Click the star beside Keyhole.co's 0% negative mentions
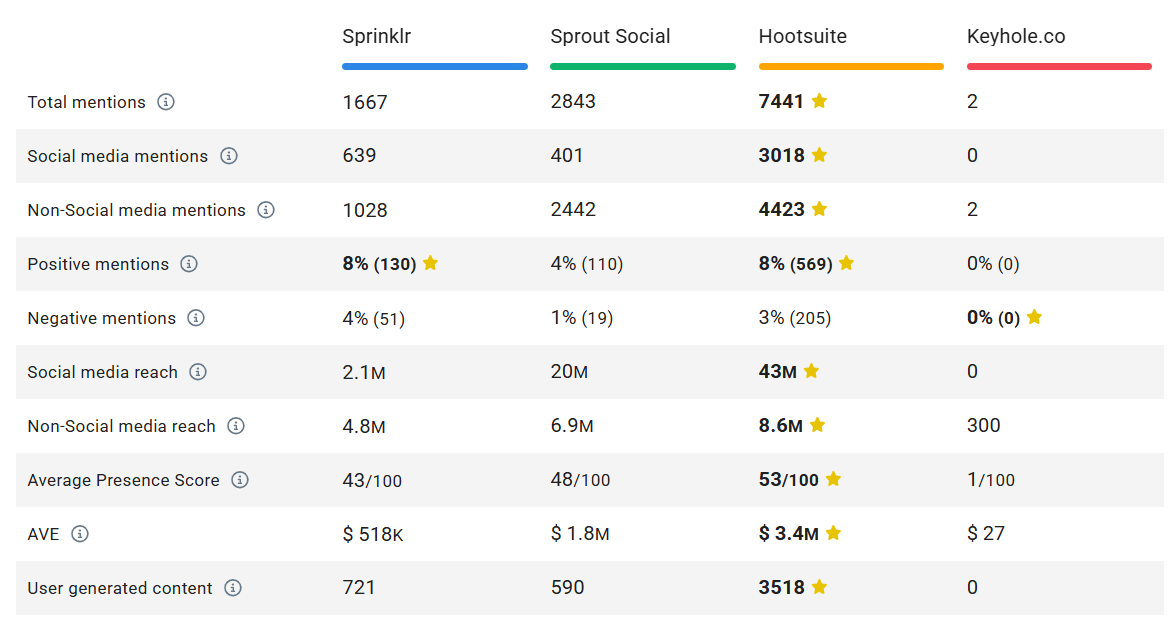The image size is (1176, 627). tap(1034, 317)
